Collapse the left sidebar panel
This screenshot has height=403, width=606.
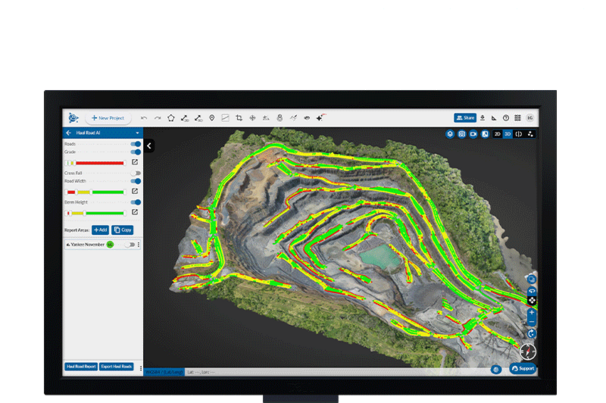[x=149, y=146]
